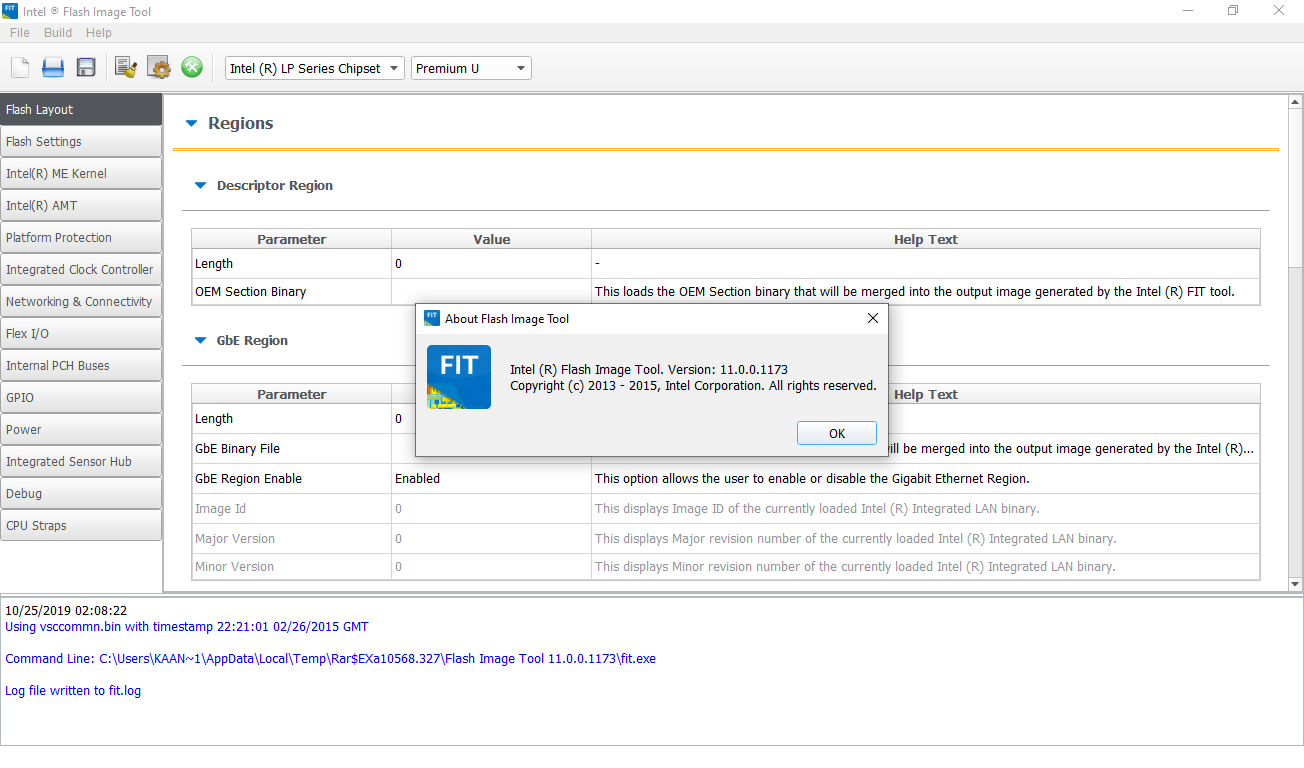This screenshot has height=768, width=1304.
Task: Click the scrollbar up arrow in Regions panel
Action: [x=1295, y=102]
